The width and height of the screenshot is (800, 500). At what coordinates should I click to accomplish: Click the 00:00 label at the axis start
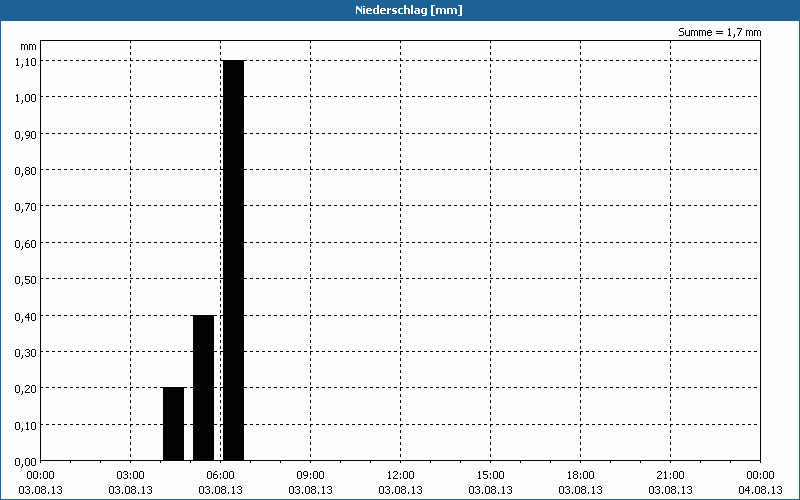pyautogui.click(x=40, y=476)
